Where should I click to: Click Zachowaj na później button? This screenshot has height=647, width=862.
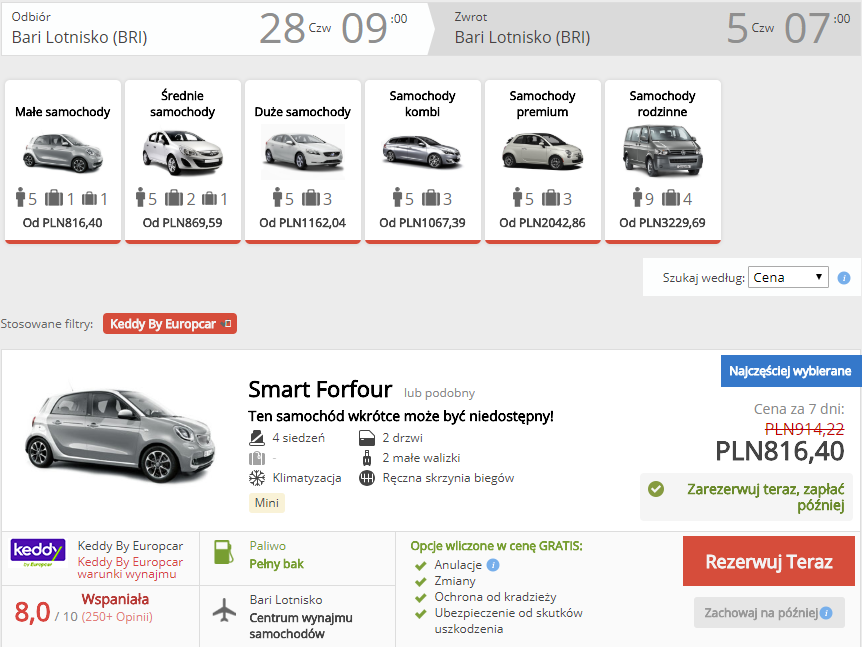(x=769, y=612)
